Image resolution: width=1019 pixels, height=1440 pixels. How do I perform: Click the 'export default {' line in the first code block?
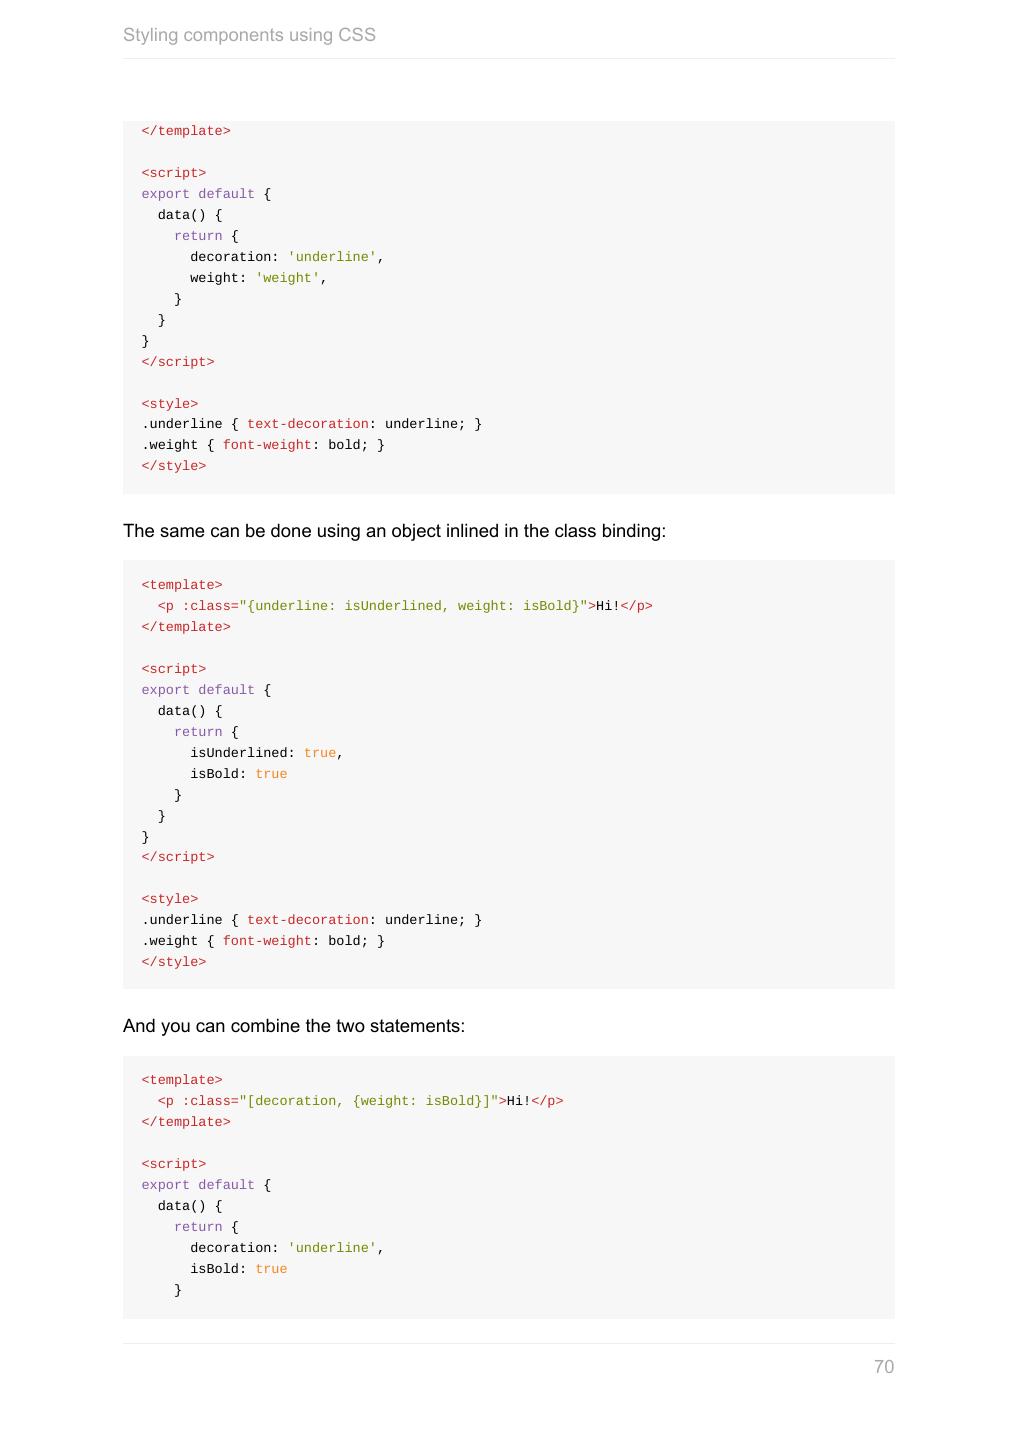[206, 194]
